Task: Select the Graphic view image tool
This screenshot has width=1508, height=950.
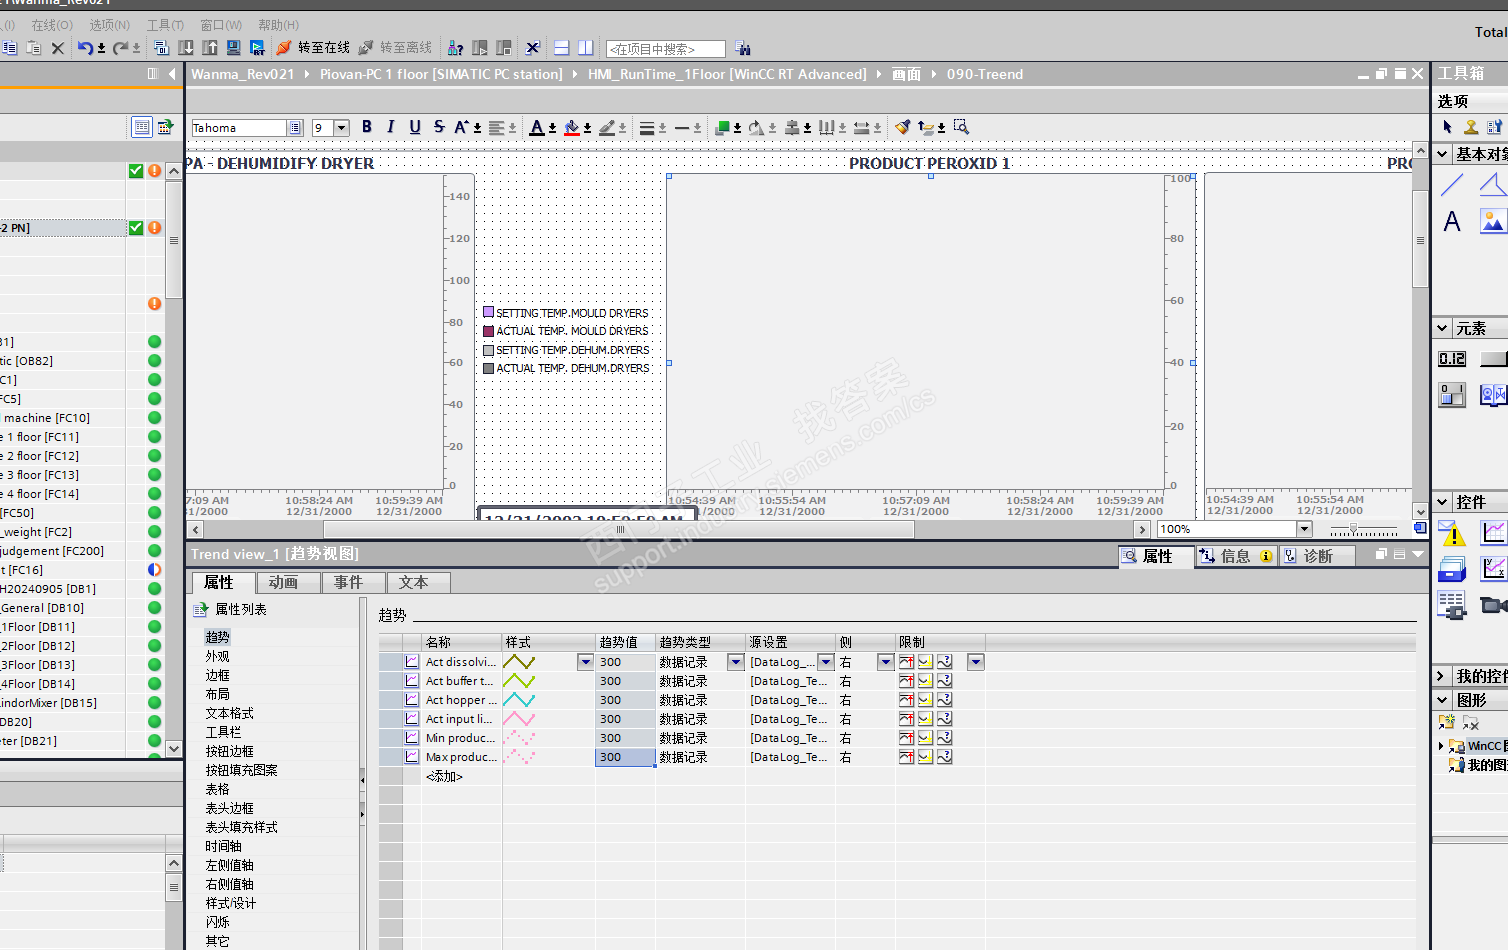Action: (1493, 221)
